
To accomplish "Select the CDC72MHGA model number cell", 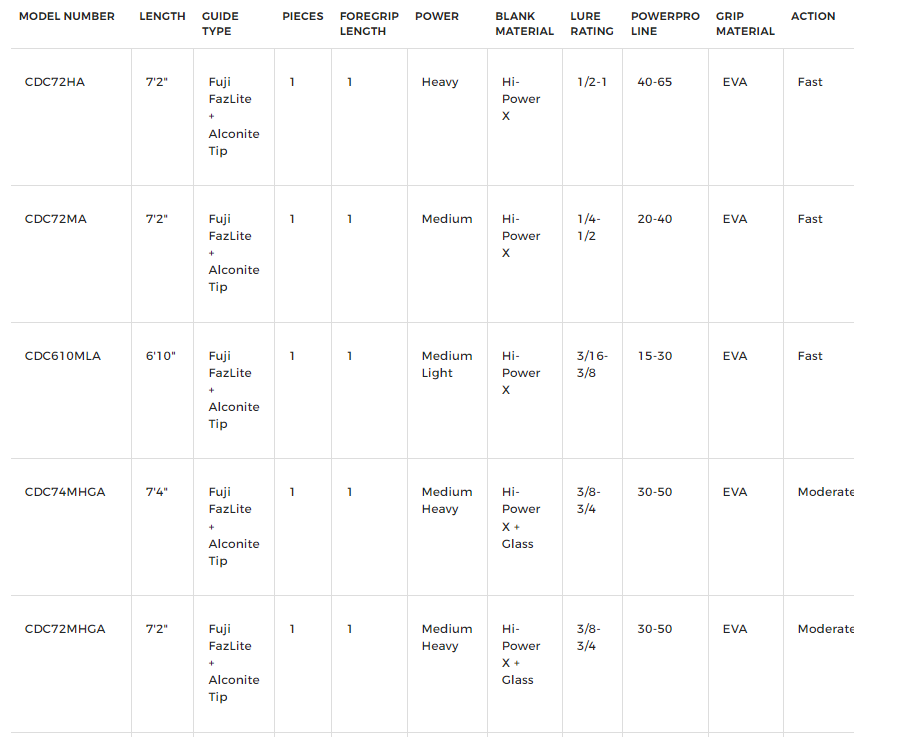I will pyautogui.click(x=65, y=629).
